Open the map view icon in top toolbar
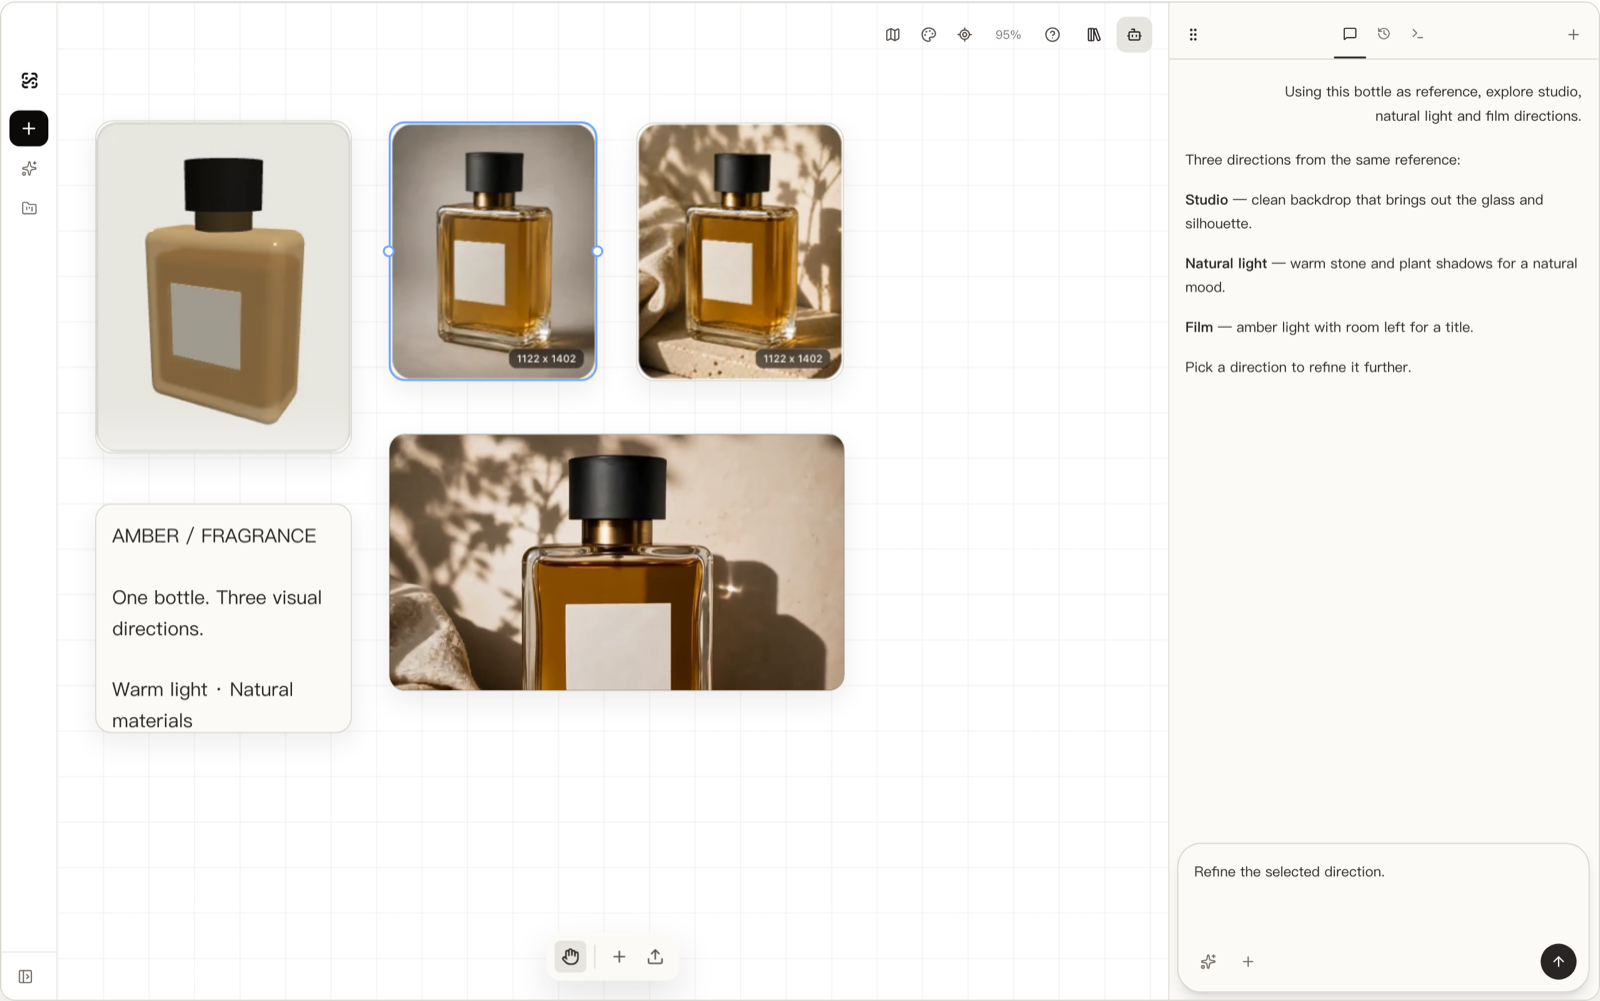Screen dimensions: 1600x1001 pos(893,35)
